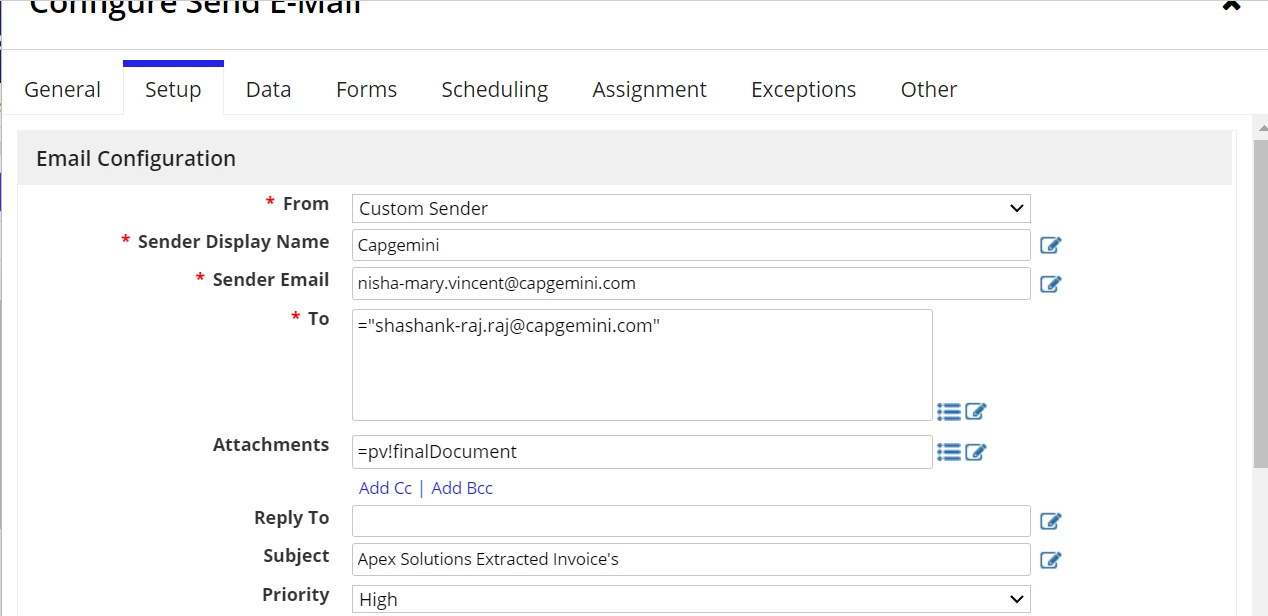
Task: Go to the Forms tab
Action: click(x=366, y=89)
